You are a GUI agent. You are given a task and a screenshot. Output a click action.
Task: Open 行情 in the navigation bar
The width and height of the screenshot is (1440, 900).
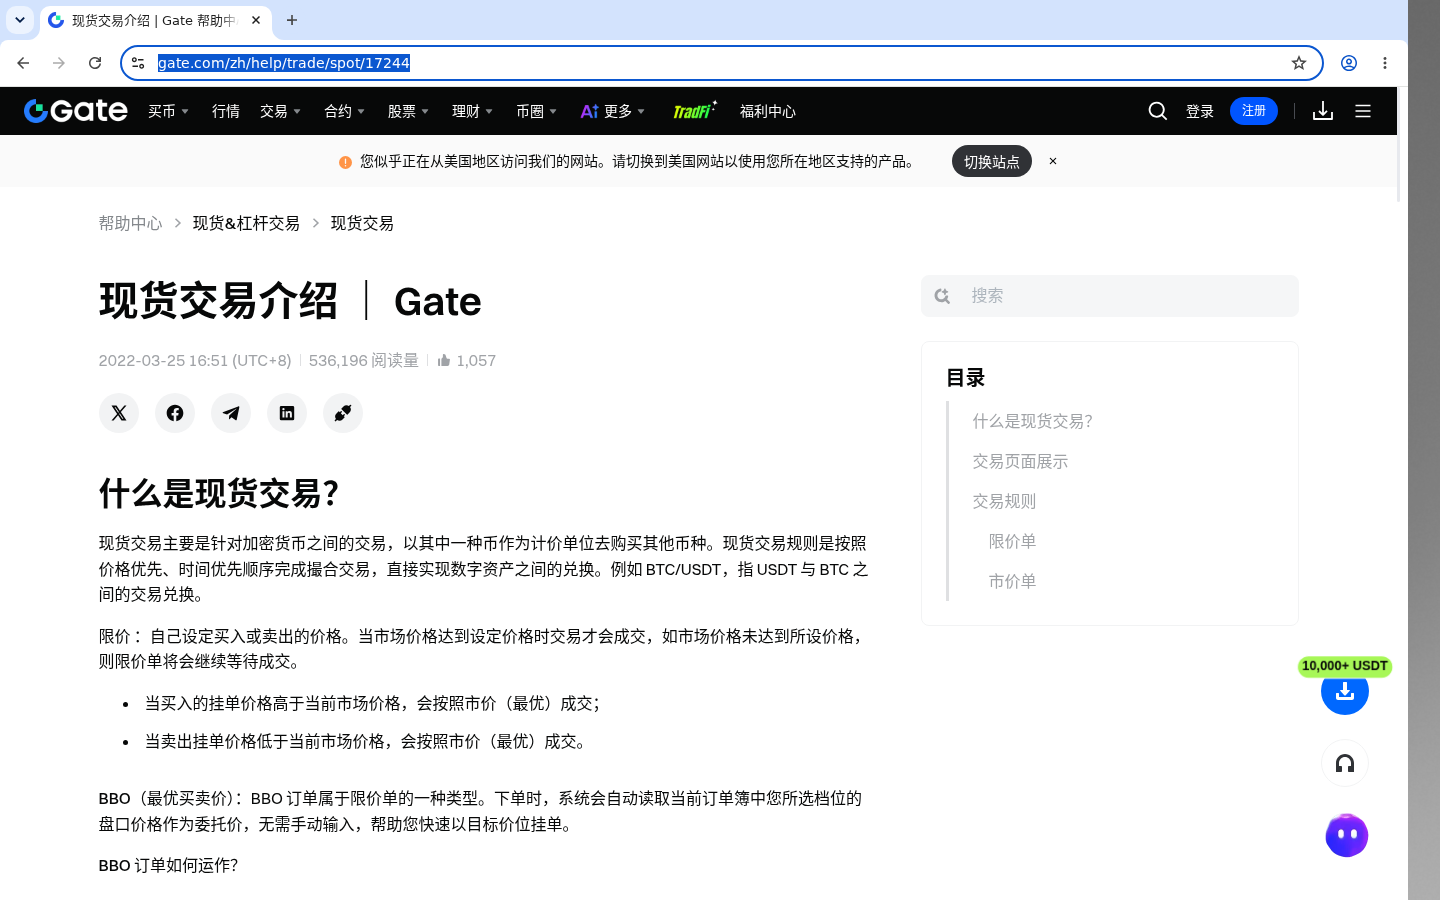pos(226,111)
